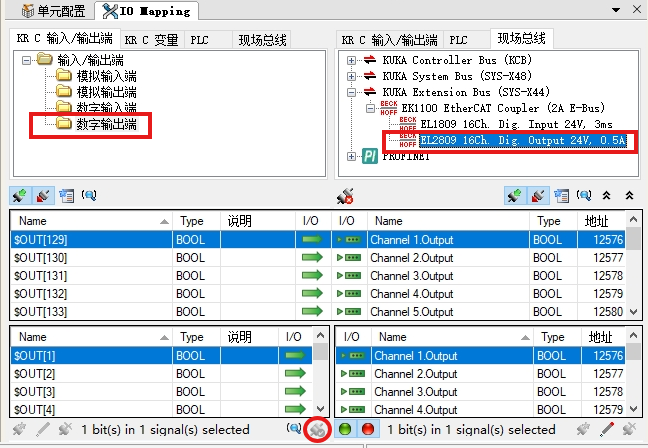
Task: Click the first double-chevron collapse icon
Action: click(x=606, y=195)
